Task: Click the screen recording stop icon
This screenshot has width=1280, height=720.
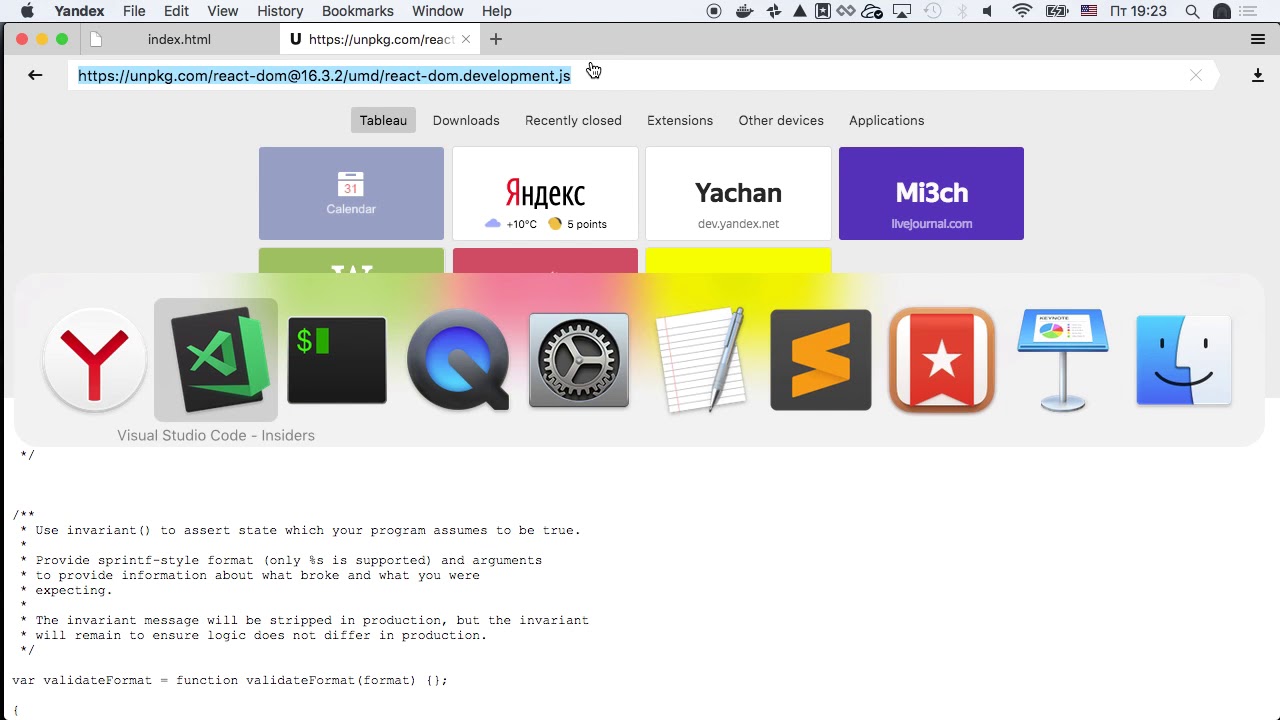Action: point(714,11)
